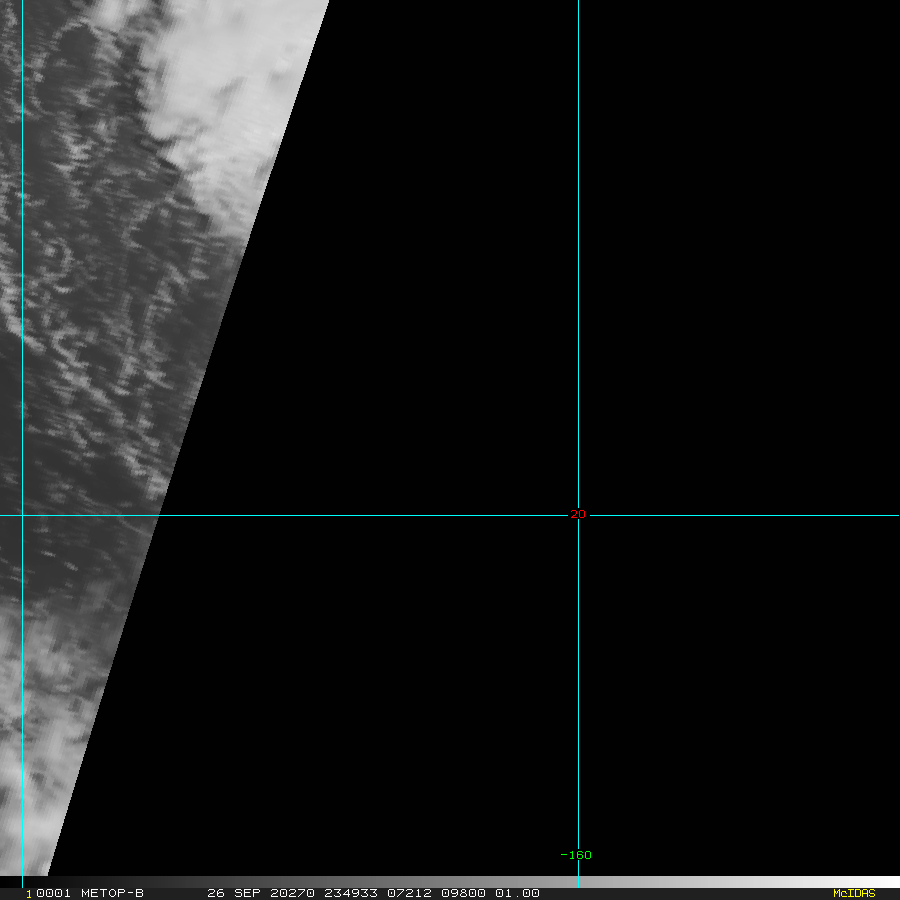Click the yellow frame number 1
This screenshot has width=900, height=900.
(29, 894)
